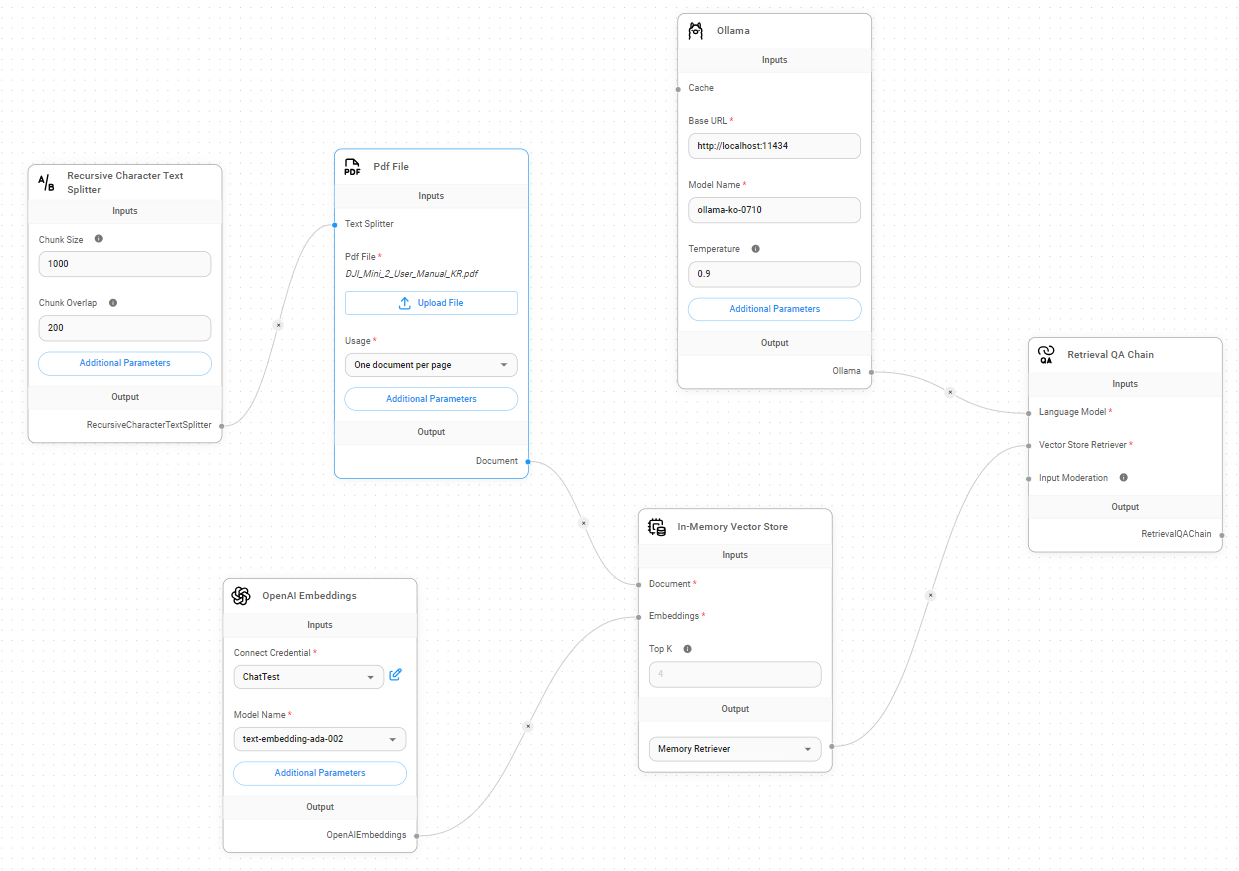
Task: Click the Temperature field showing 0.9
Action: click(x=774, y=274)
